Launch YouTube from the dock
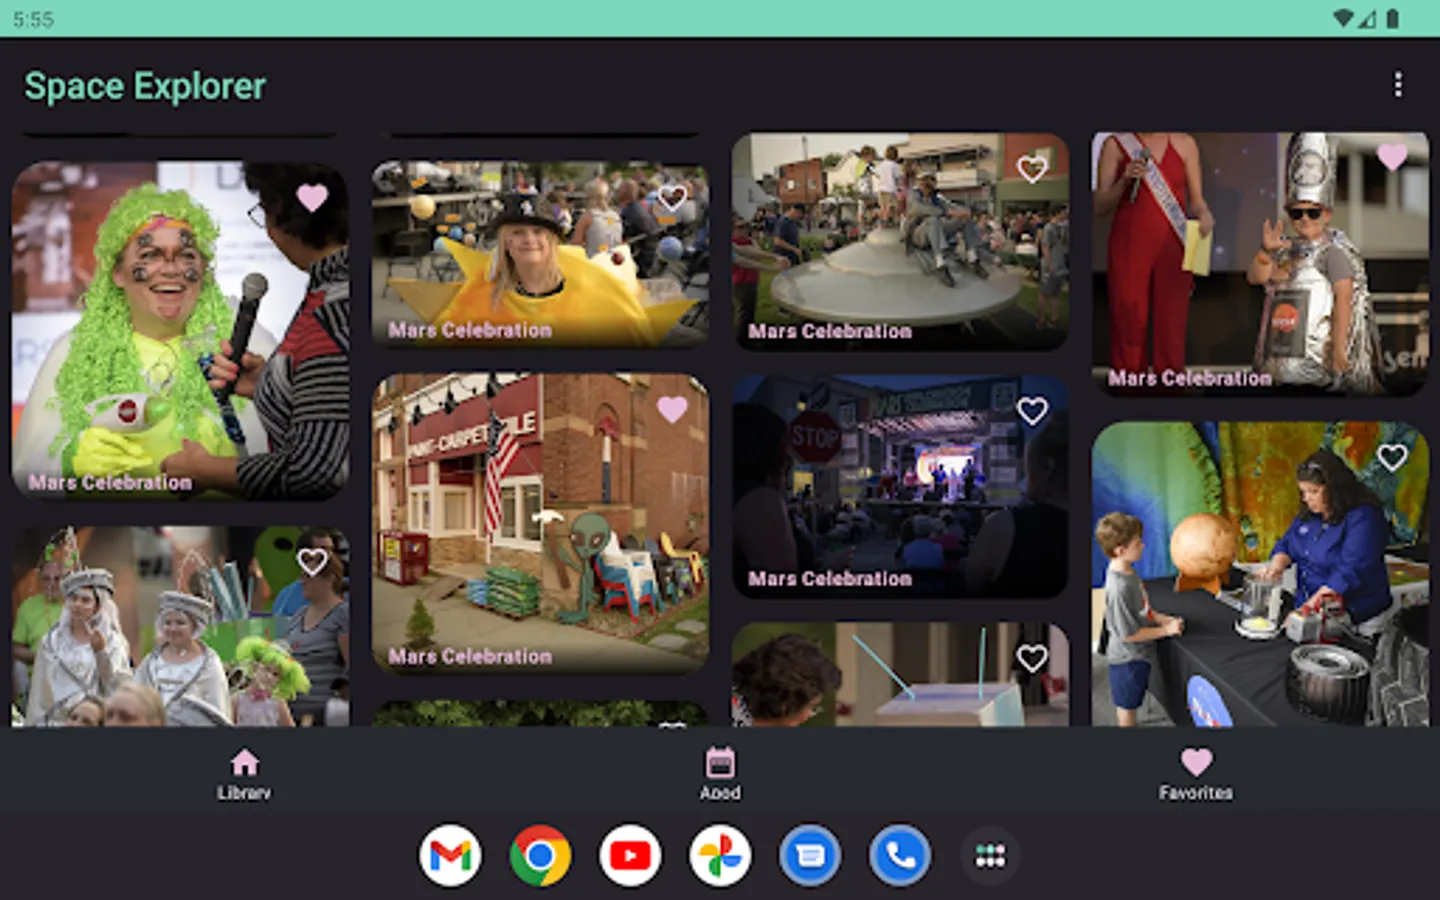 (x=630, y=855)
